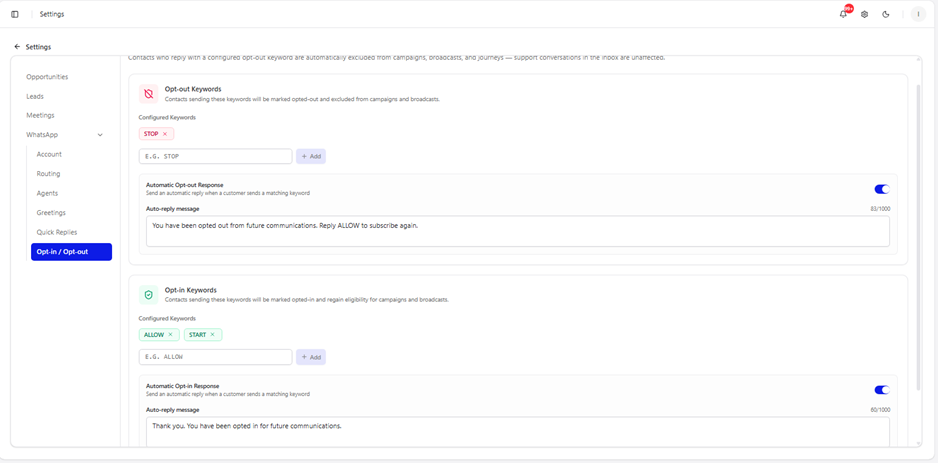The image size is (938, 463).
Task: Open Opportunities settings
Action: coord(47,77)
